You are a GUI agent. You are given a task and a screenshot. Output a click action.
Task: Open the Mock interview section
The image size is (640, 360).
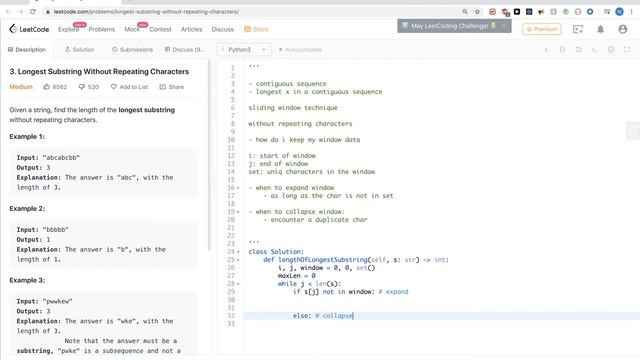click(132, 29)
